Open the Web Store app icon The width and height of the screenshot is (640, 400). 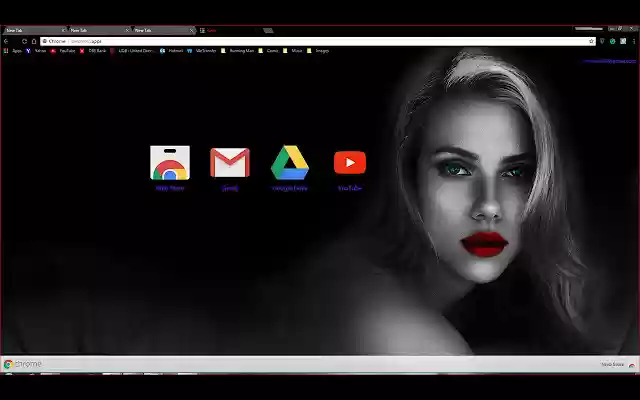coord(170,162)
